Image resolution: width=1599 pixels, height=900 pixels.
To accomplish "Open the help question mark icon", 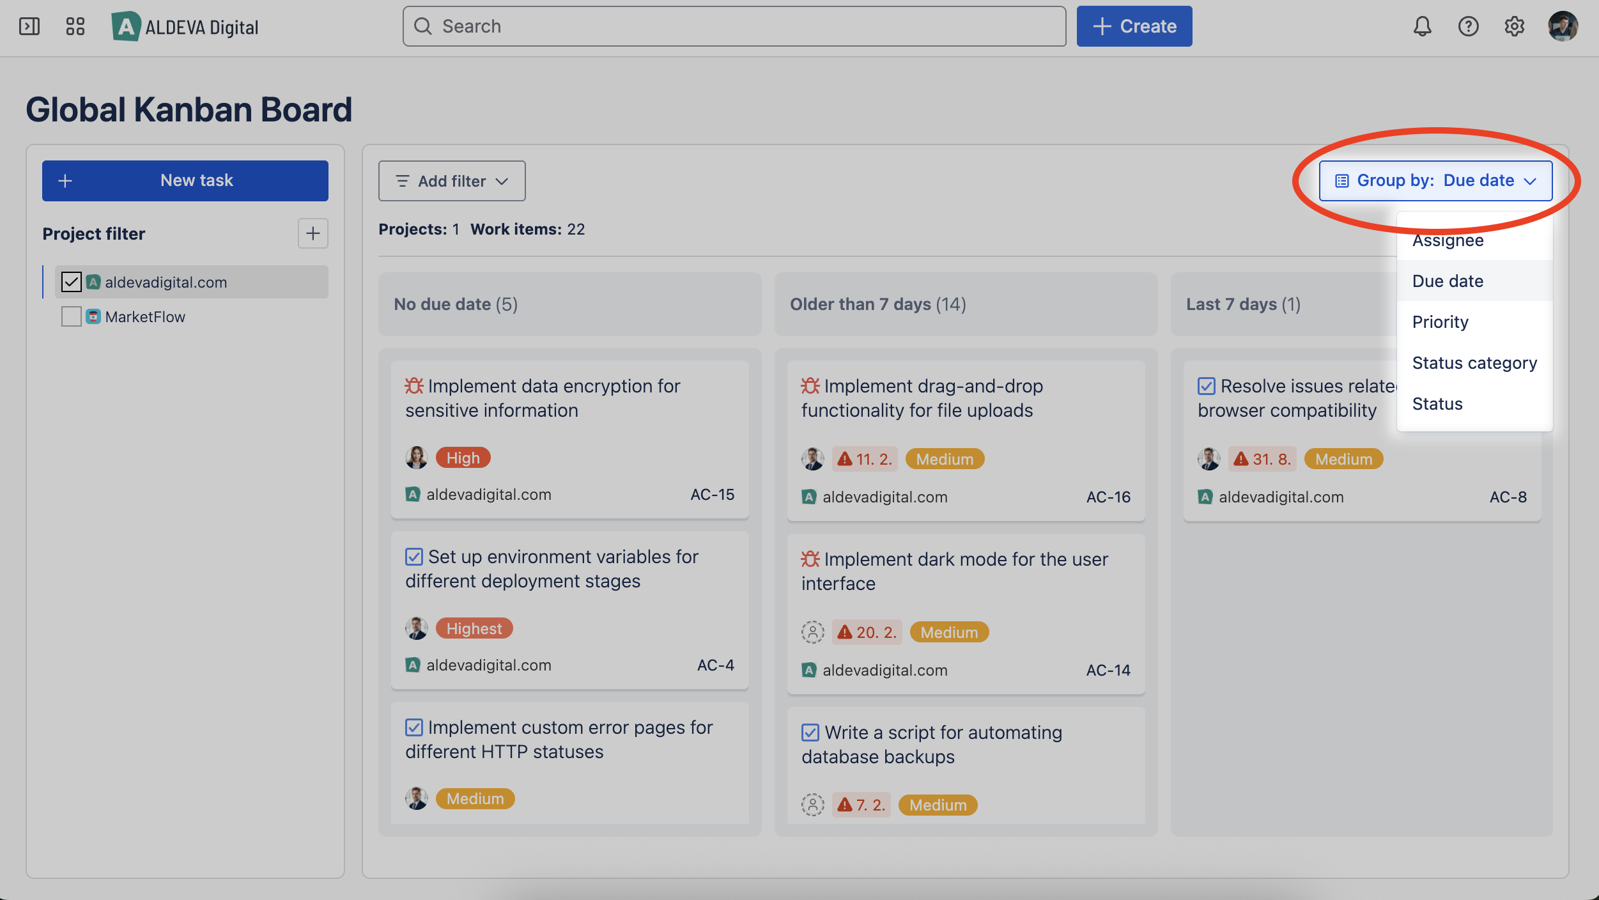I will (1467, 26).
